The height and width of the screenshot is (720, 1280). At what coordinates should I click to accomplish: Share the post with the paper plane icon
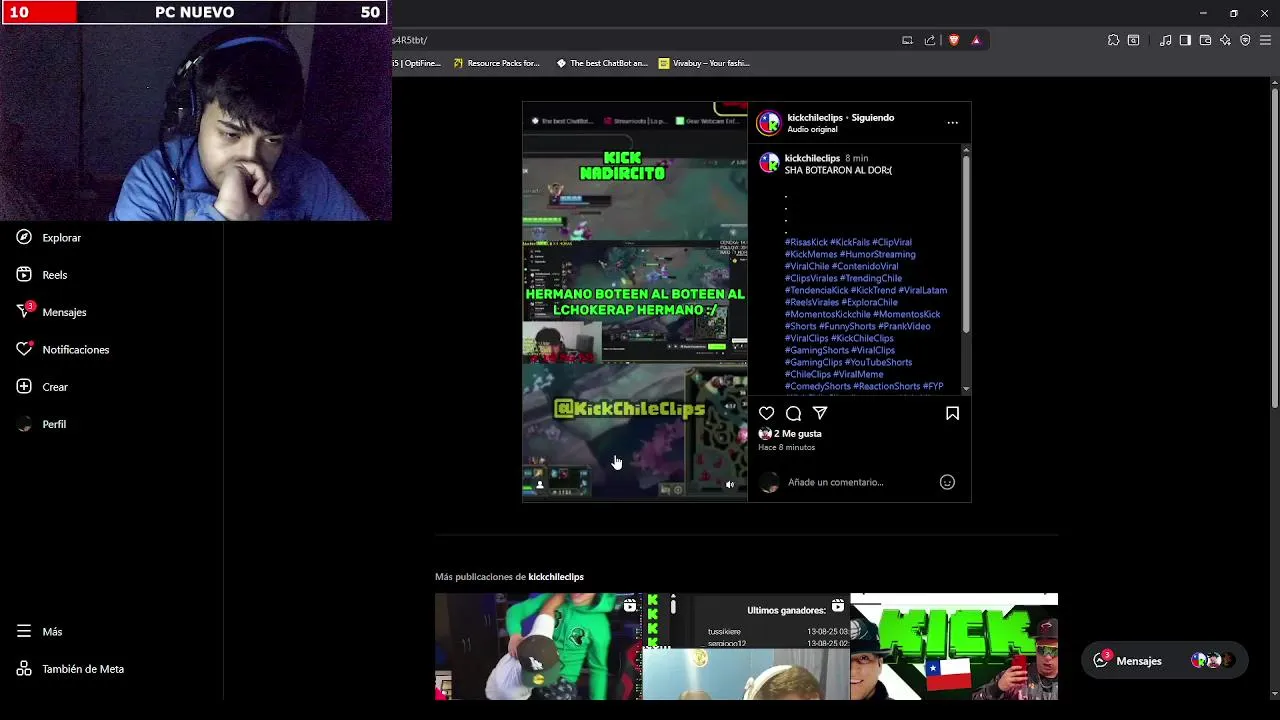pyautogui.click(x=820, y=413)
